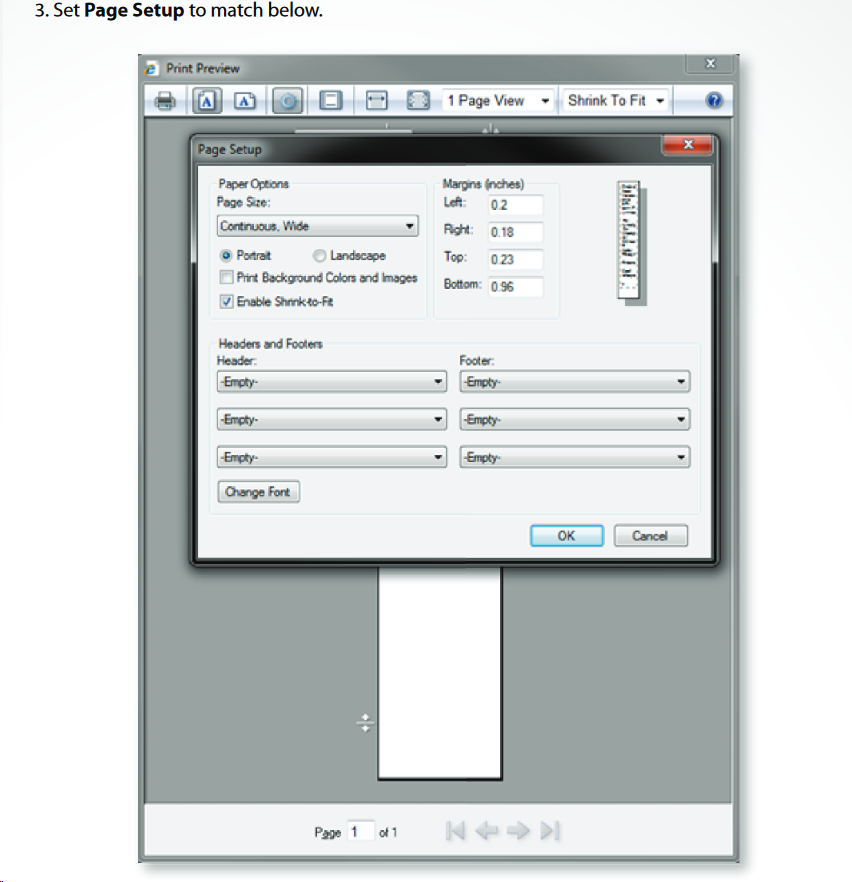Open the first Footer dropdown
This screenshot has width=852, height=882.
tap(575, 382)
